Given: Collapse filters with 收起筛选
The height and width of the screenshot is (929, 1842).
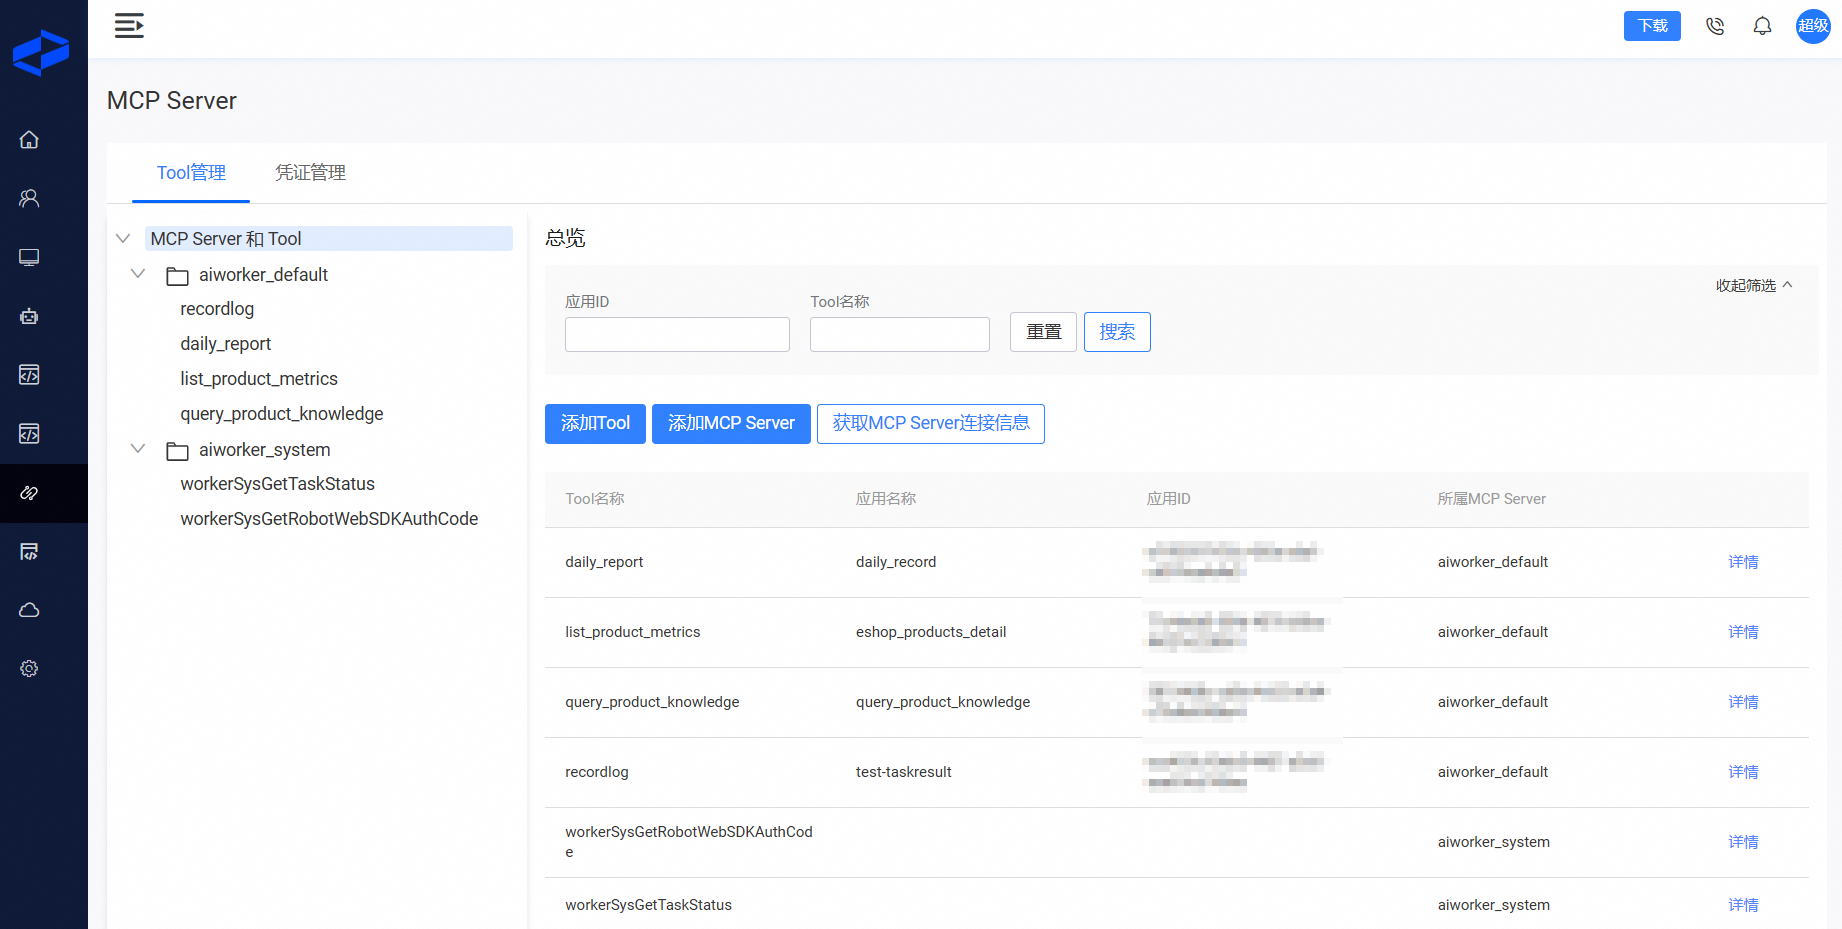Looking at the screenshot, I should click(1754, 286).
